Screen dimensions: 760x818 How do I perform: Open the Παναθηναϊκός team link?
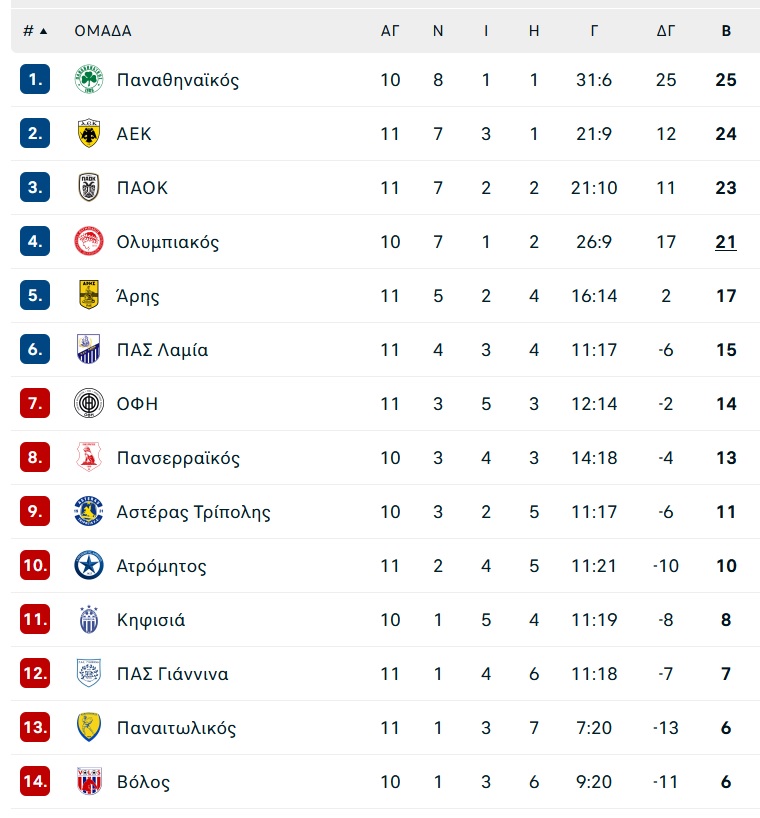[x=178, y=80]
